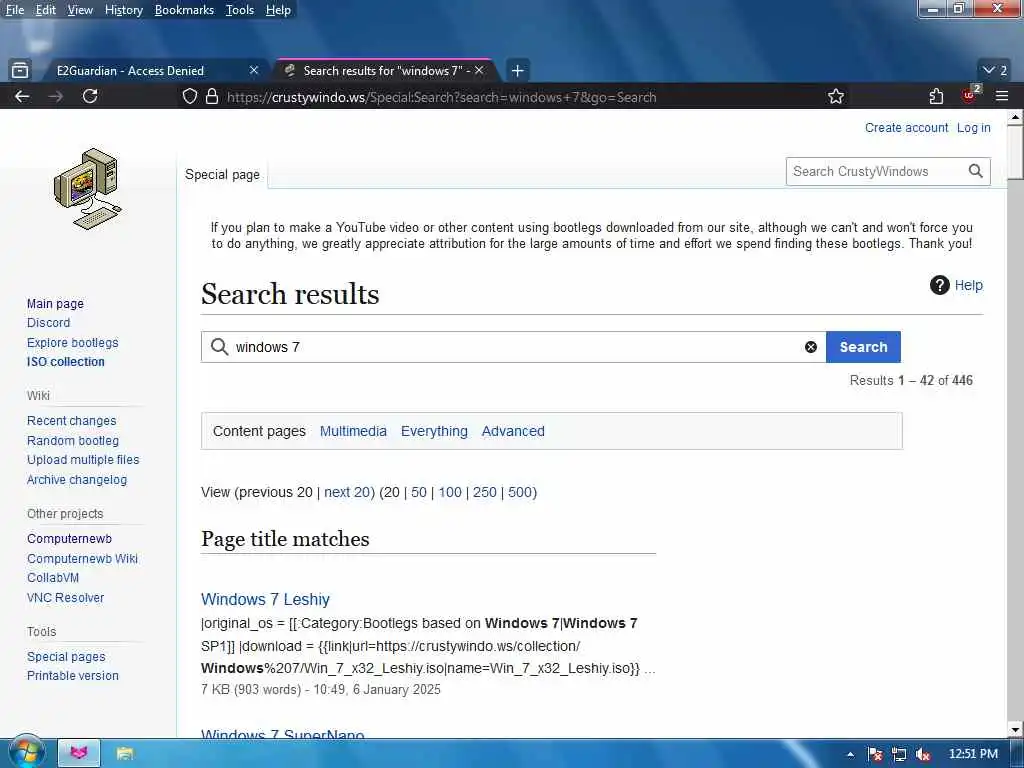The image size is (1024, 768).
Task: Go back using the browser back arrow
Action: click(x=22, y=97)
